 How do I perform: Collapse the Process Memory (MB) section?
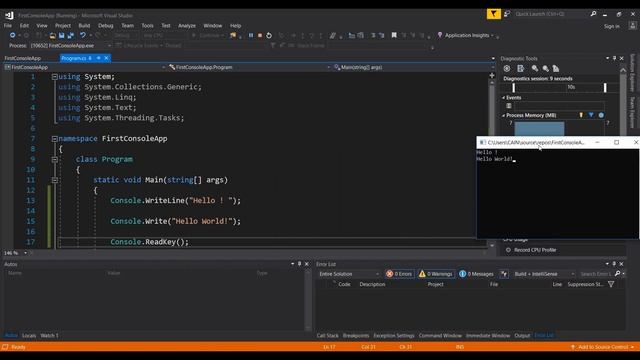pos(503,116)
